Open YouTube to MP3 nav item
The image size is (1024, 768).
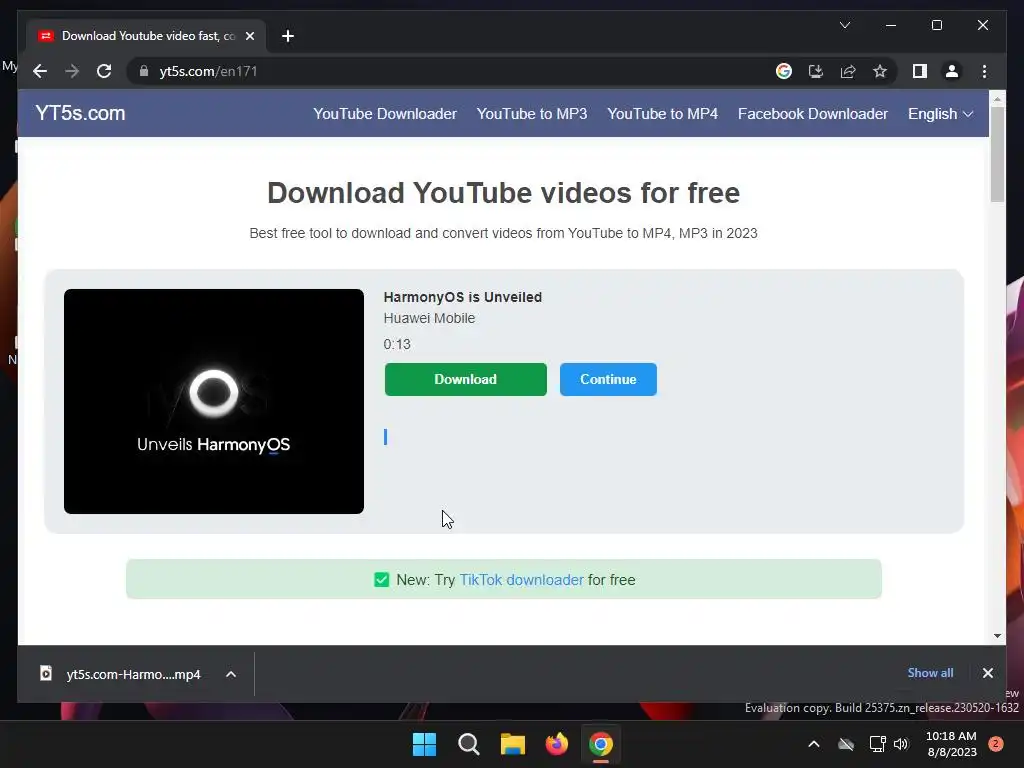(532, 114)
